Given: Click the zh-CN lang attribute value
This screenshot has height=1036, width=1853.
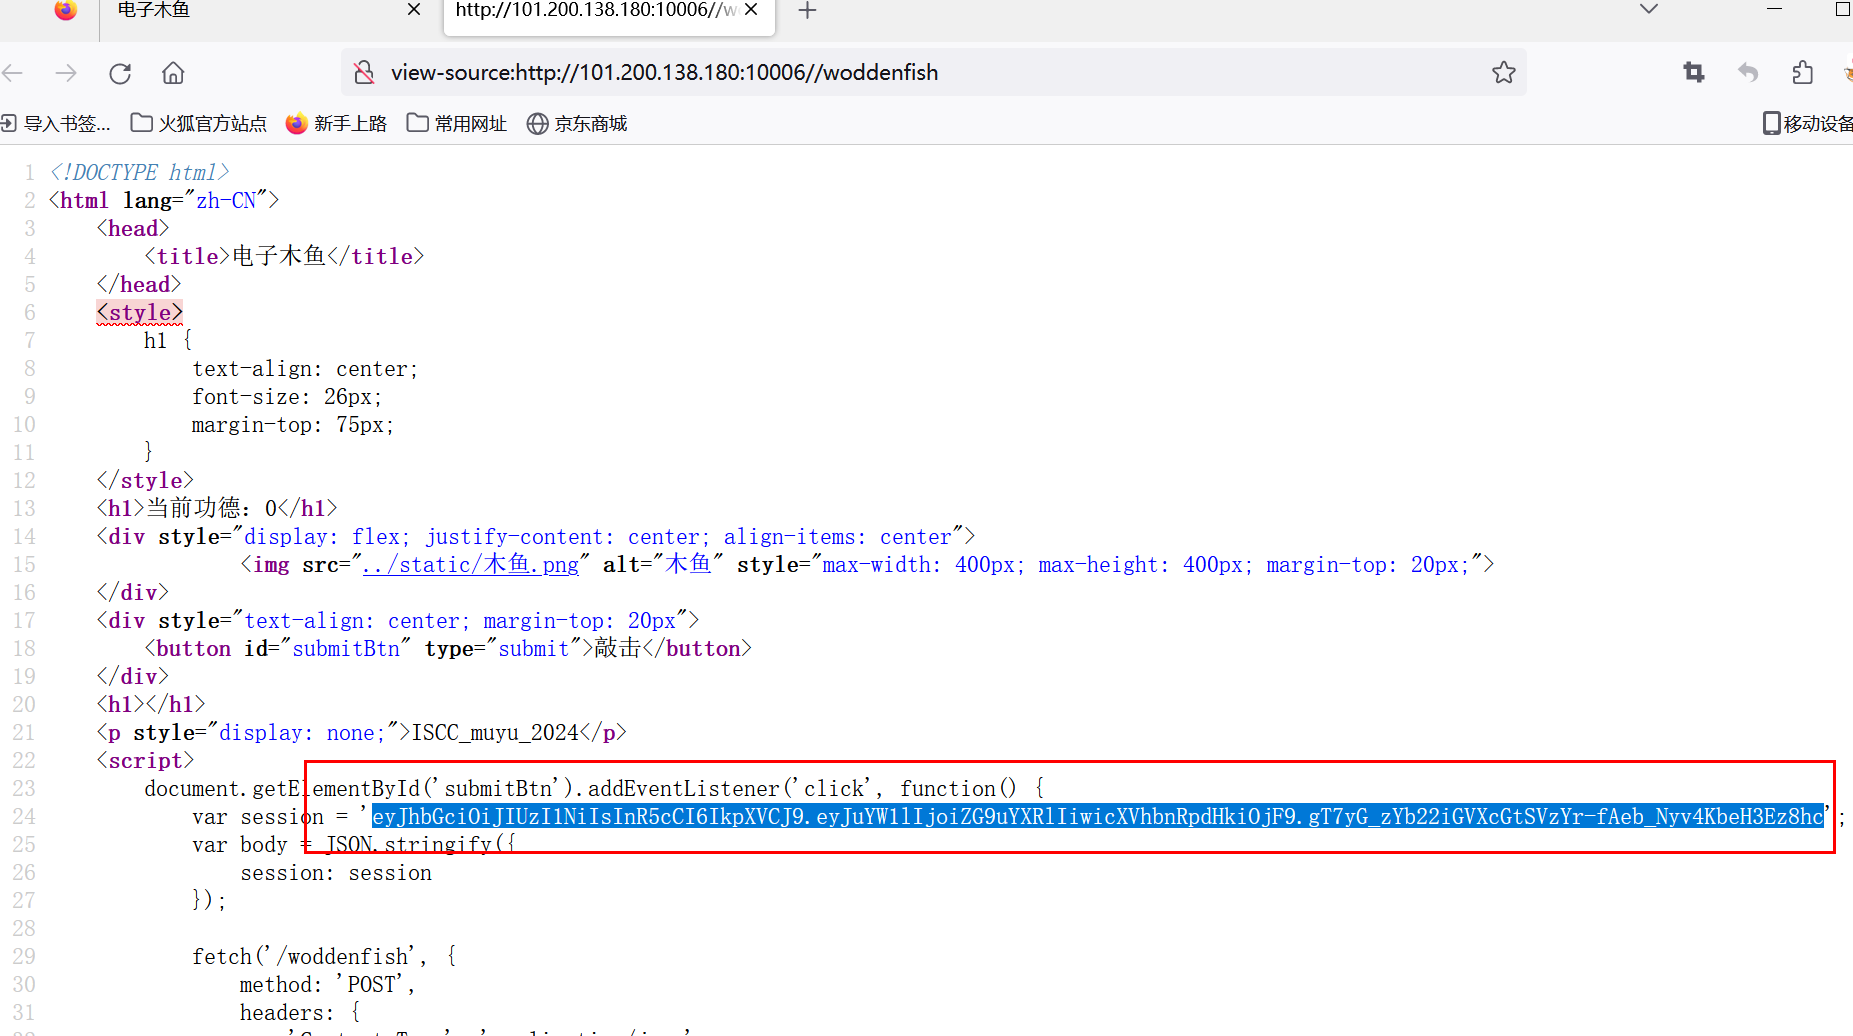Looking at the screenshot, I should 226,201.
